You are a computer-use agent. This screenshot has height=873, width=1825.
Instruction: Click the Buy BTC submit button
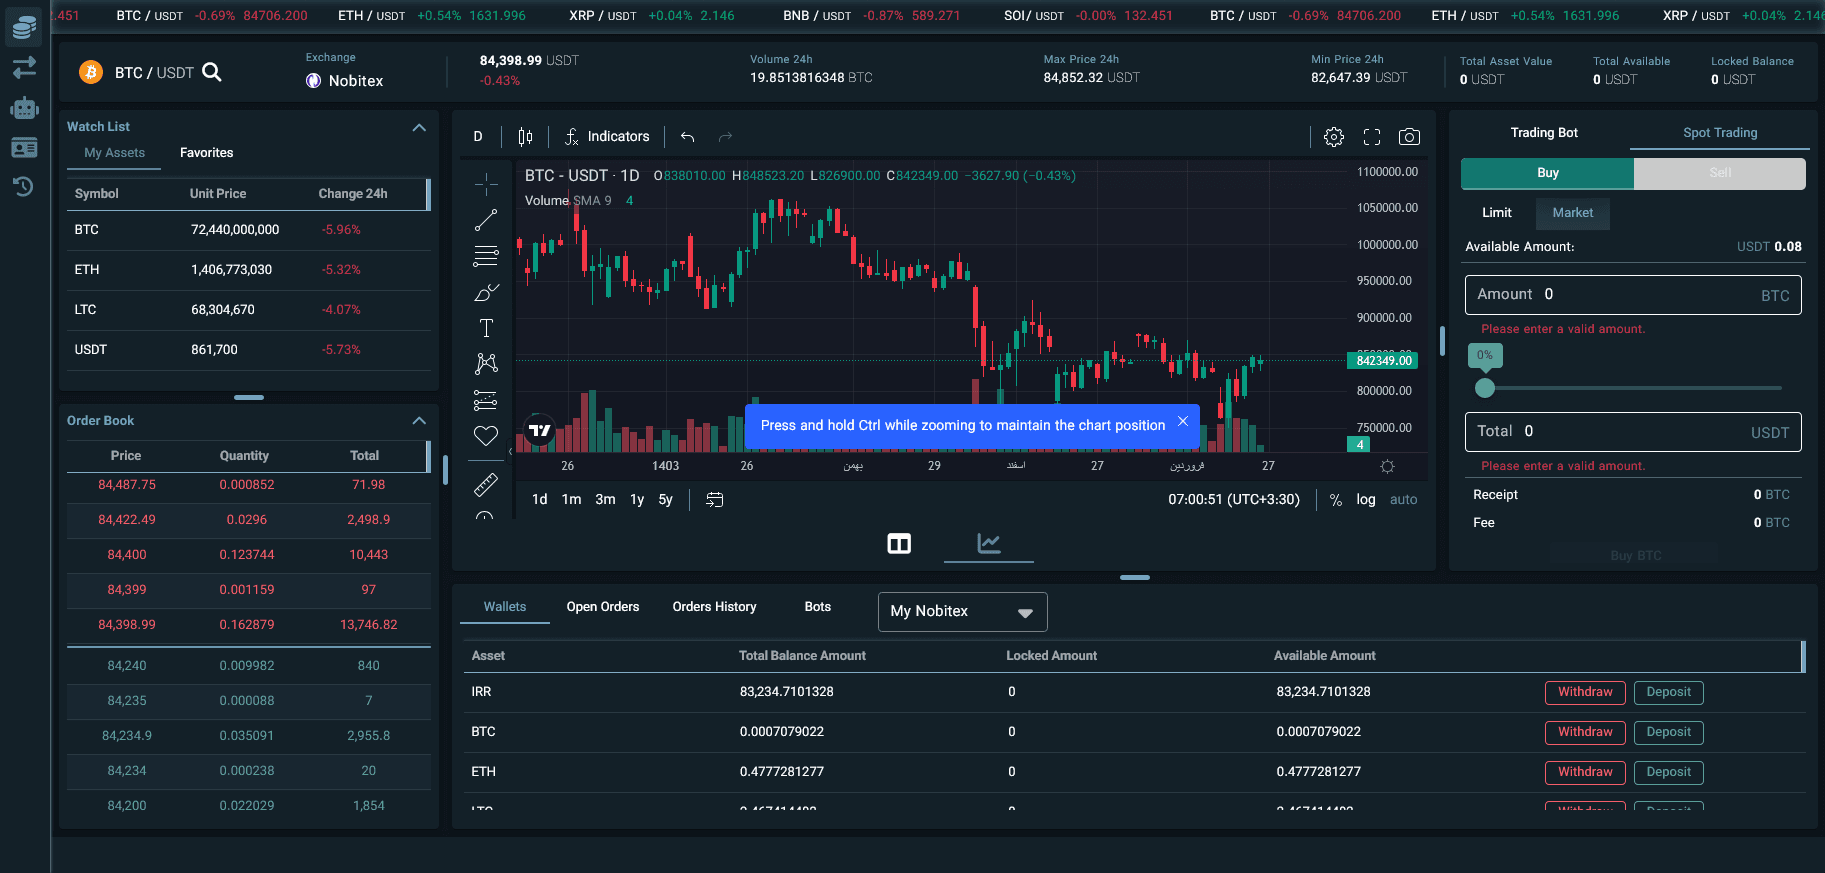tap(1635, 556)
